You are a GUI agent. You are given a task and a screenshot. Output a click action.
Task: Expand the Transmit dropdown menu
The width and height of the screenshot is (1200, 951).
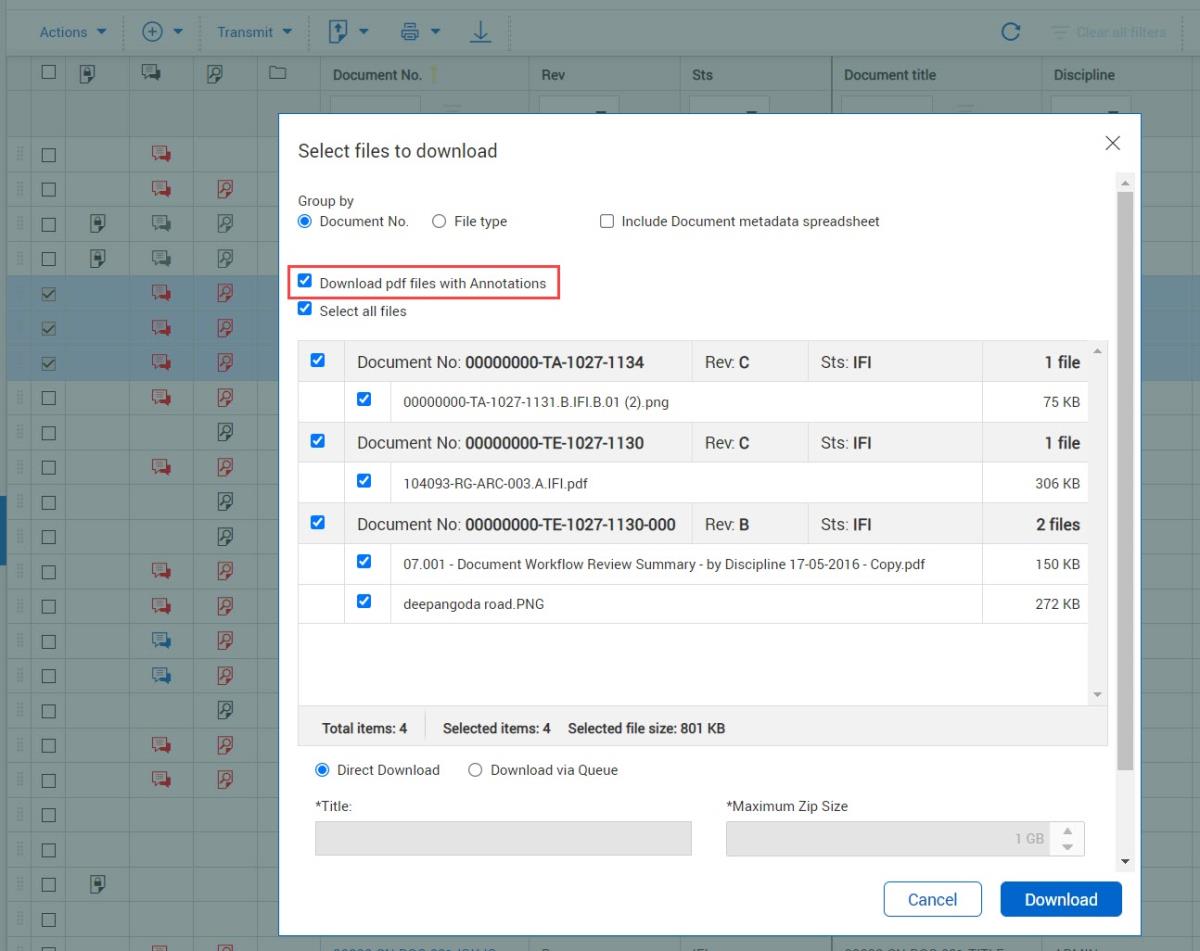[x=254, y=32]
